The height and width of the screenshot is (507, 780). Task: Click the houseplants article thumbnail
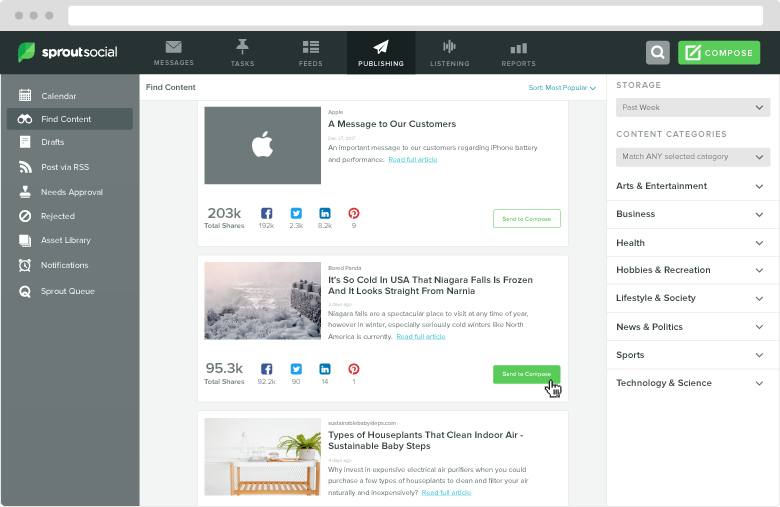(x=262, y=456)
